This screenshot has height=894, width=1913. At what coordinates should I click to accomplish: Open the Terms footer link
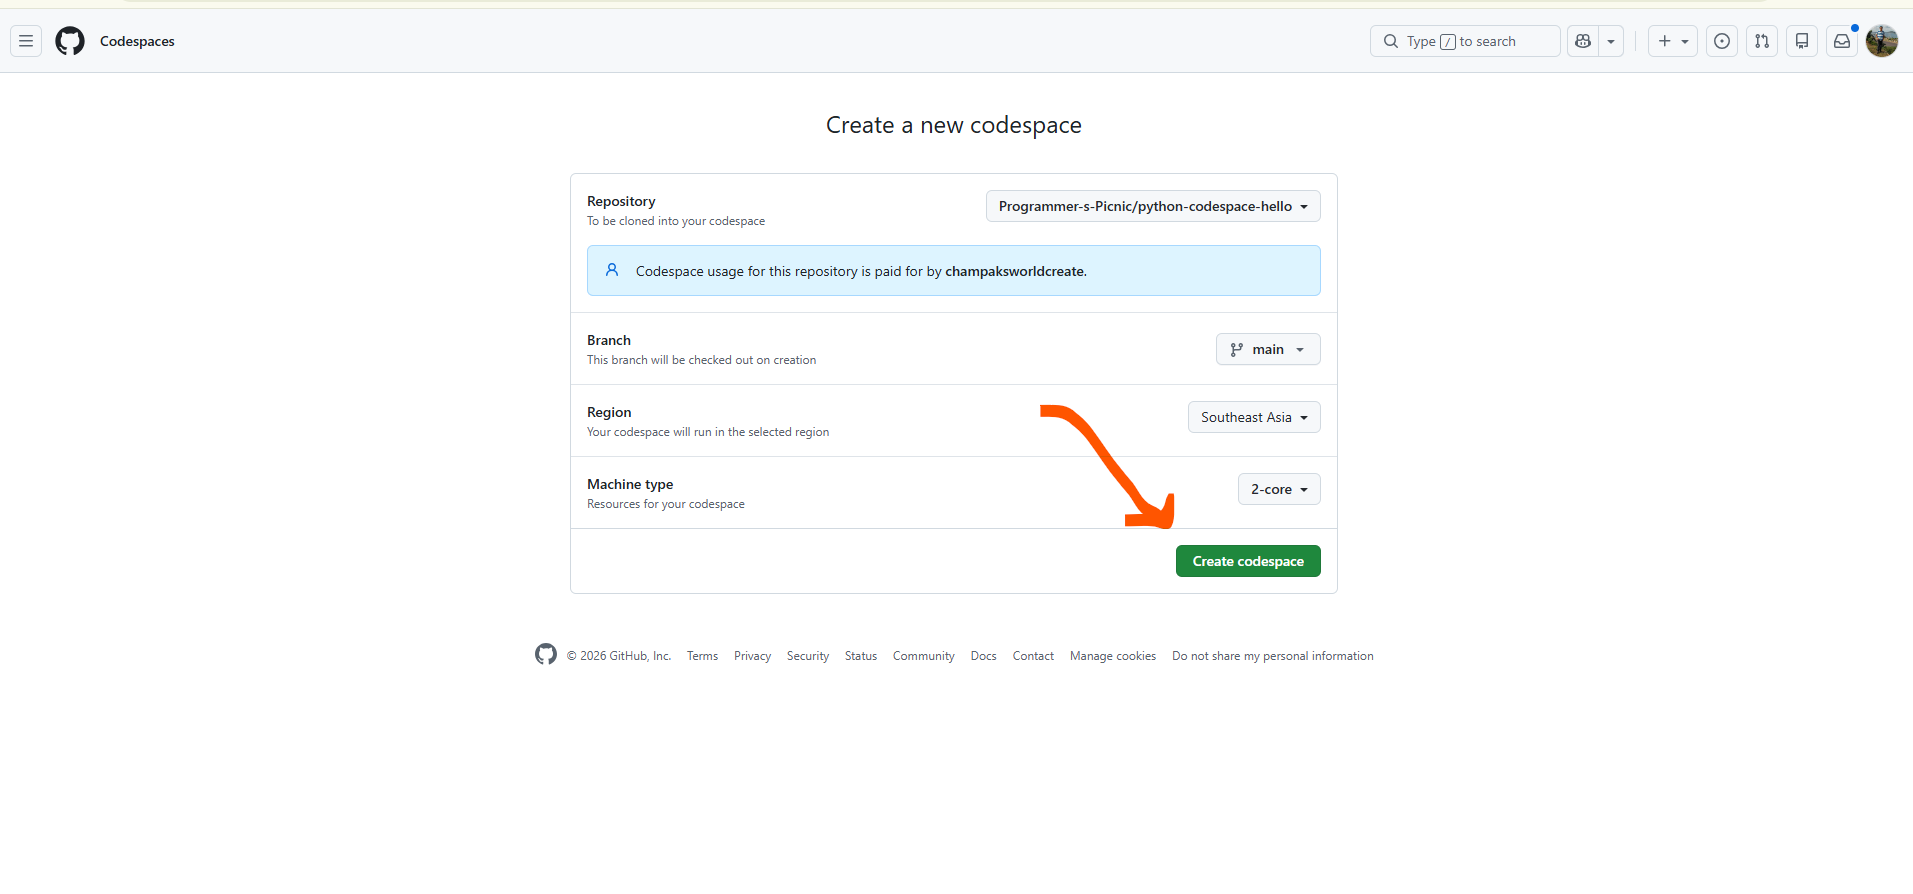pyautogui.click(x=702, y=656)
